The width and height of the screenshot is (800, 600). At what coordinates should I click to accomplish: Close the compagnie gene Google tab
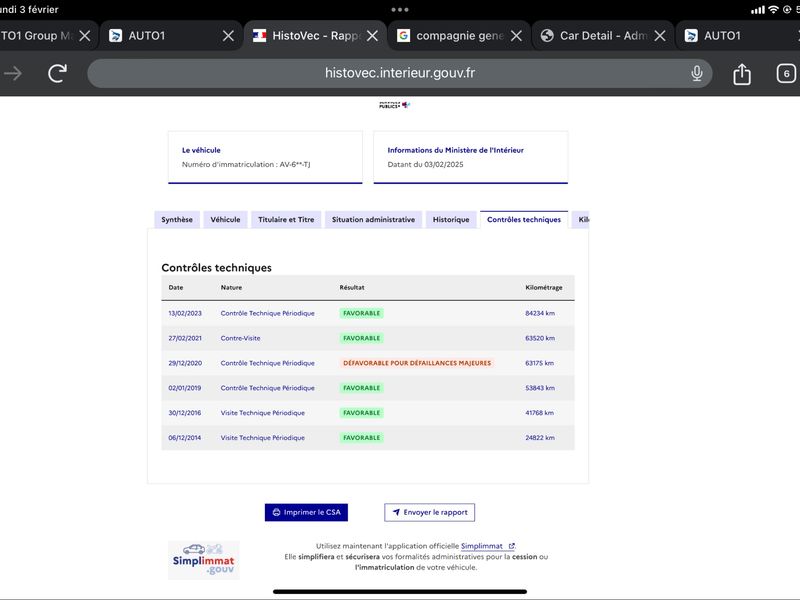[516, 36]
